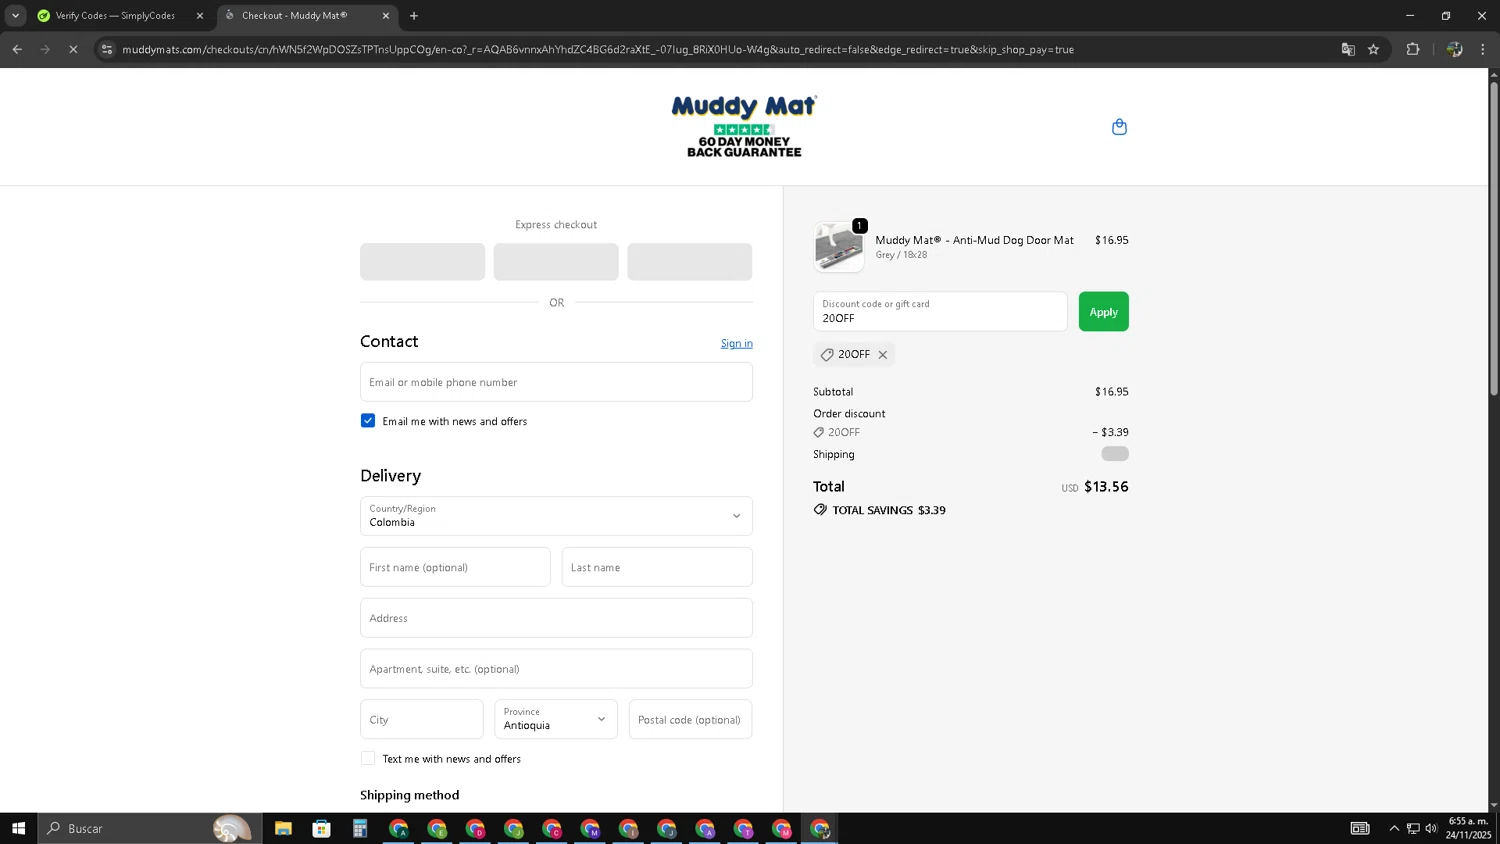Open the tab search dropdown arrow

coord(15,16)
